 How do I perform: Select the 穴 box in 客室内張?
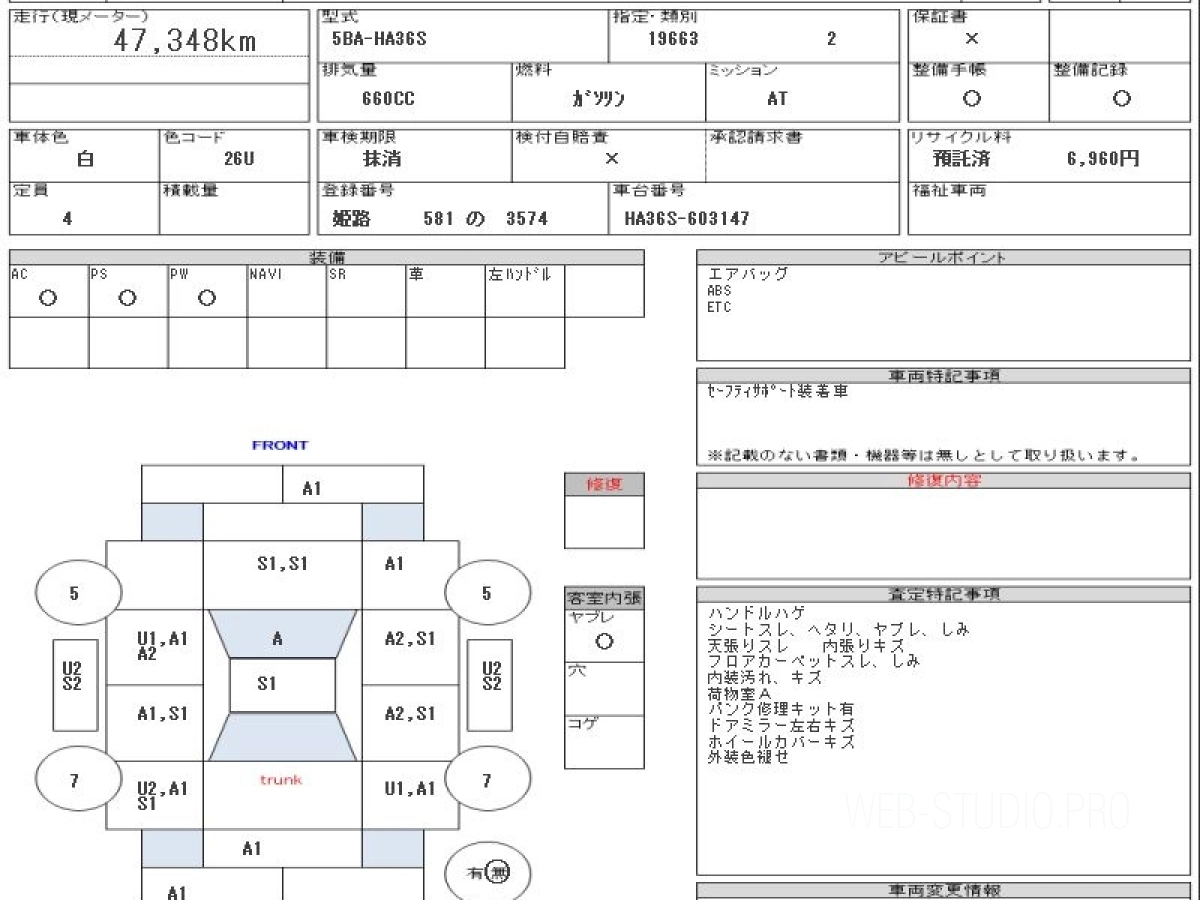pyautogui.click(x=604, y=689)
